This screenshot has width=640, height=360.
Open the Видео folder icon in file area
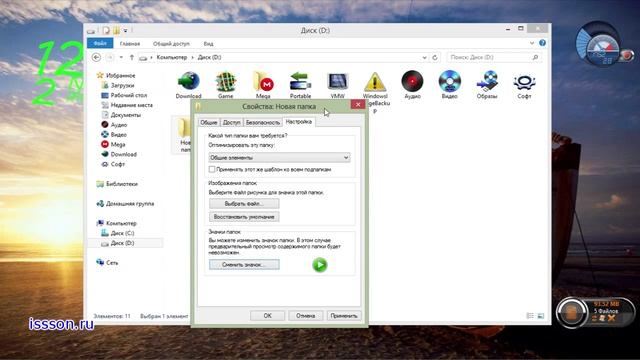pos(449,81)
